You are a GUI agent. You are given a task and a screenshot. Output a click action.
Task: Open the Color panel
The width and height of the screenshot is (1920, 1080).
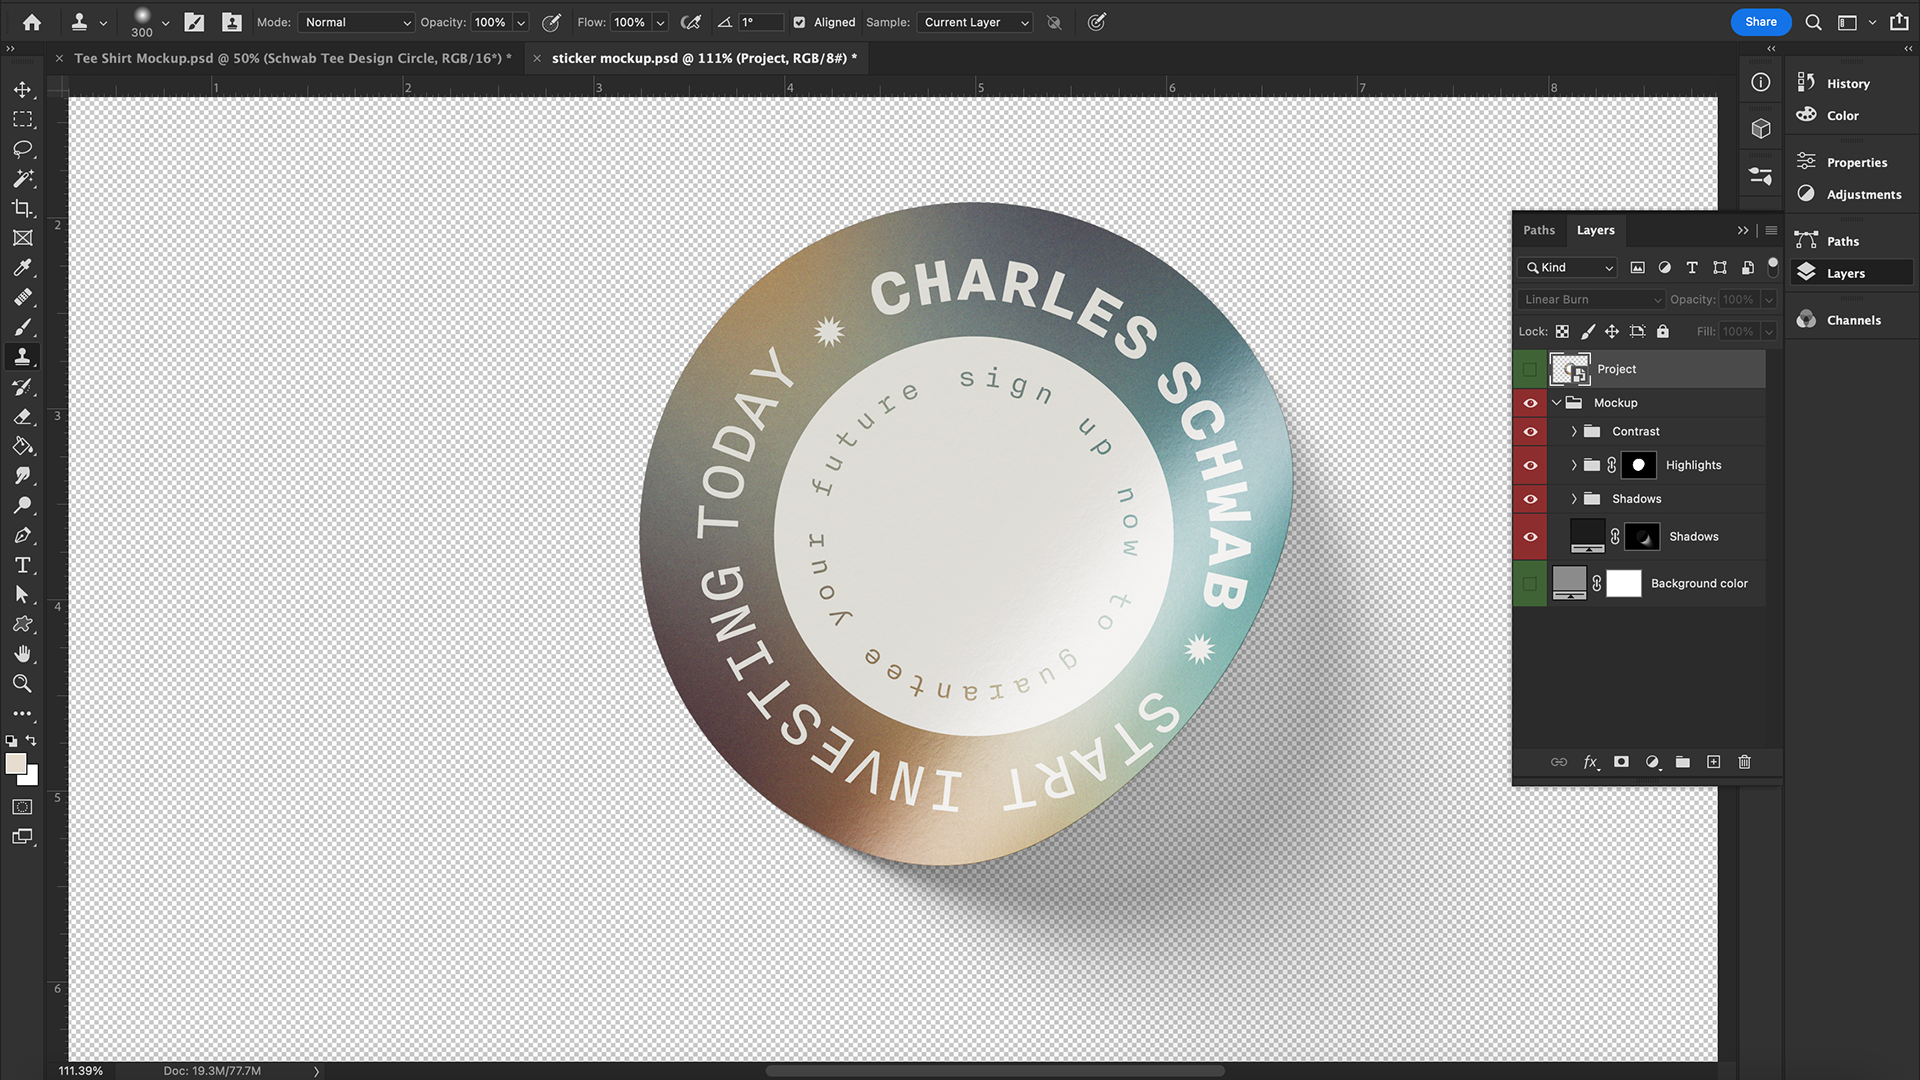[1842, 116]
